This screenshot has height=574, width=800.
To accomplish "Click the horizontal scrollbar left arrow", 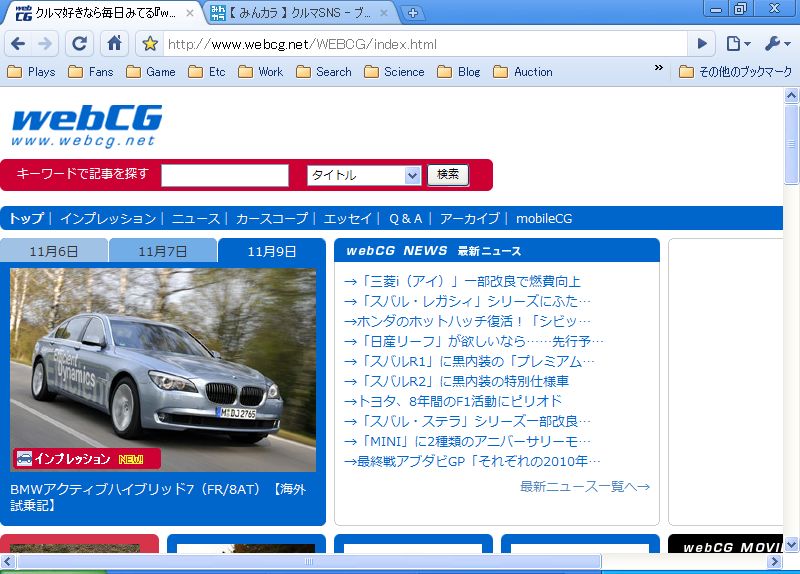I will [x=8, y=562].
